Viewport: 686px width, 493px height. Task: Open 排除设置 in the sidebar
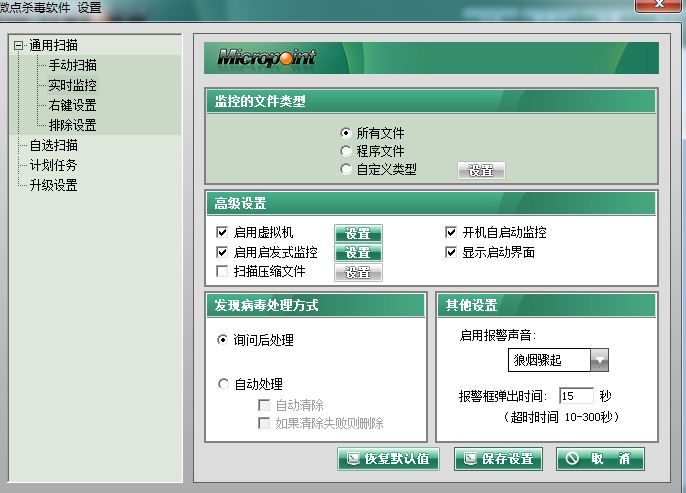pyautogui.click(x=72, y=125)
